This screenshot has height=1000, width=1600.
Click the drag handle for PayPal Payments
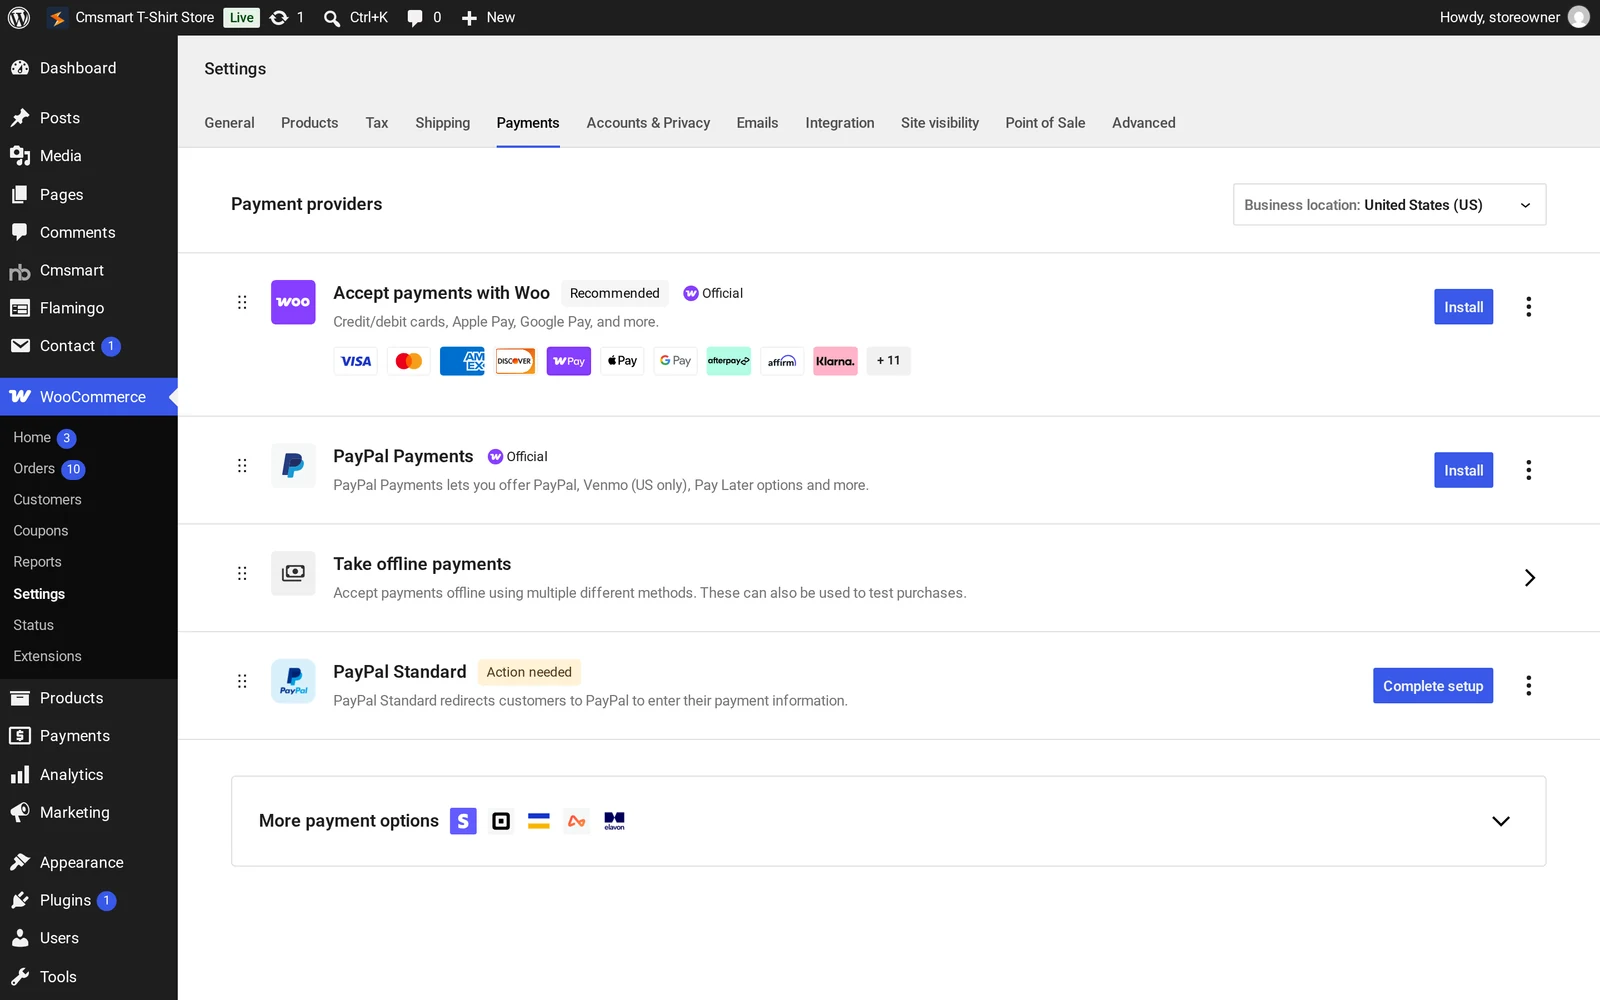[242, 465]
